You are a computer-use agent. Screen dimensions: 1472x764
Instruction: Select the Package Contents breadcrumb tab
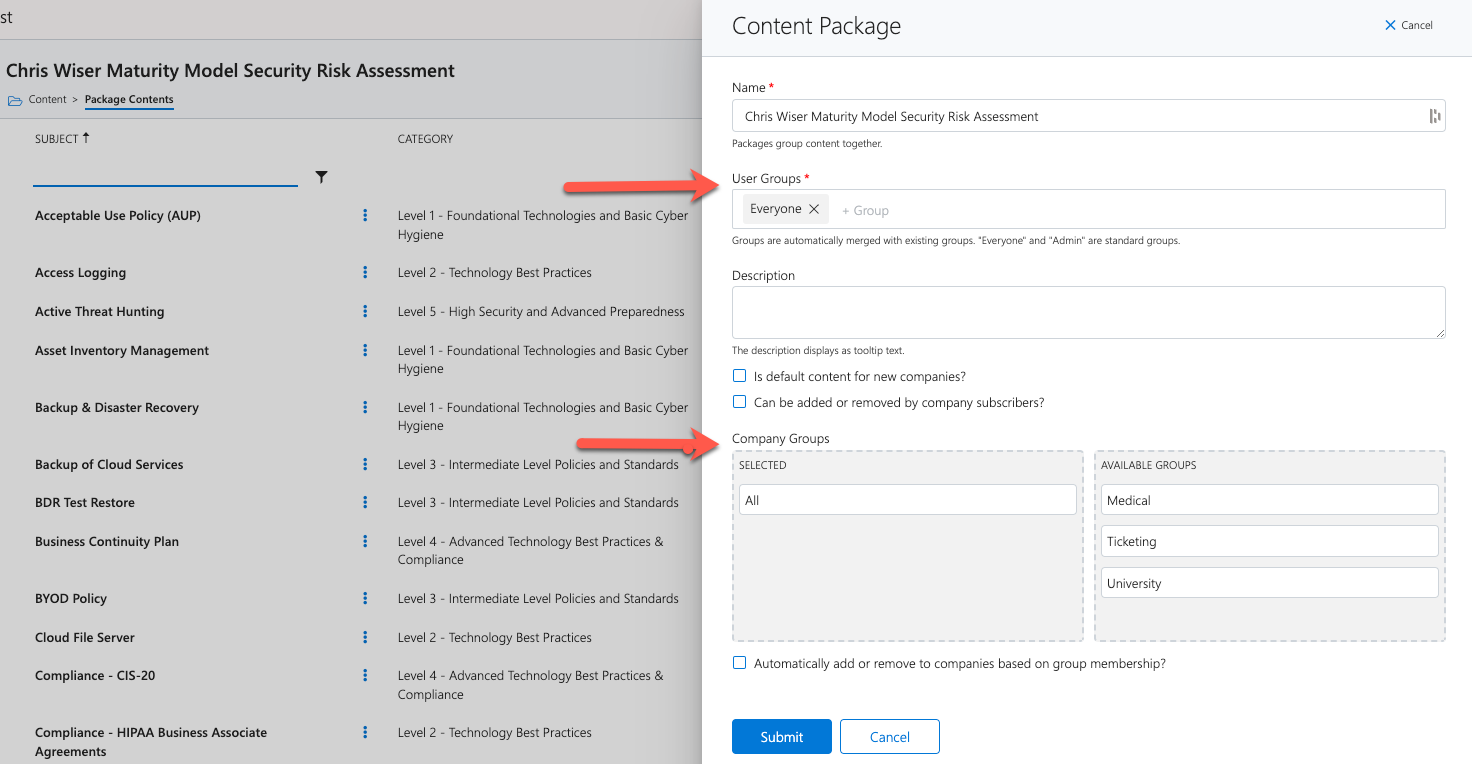(x=129, y=99)
